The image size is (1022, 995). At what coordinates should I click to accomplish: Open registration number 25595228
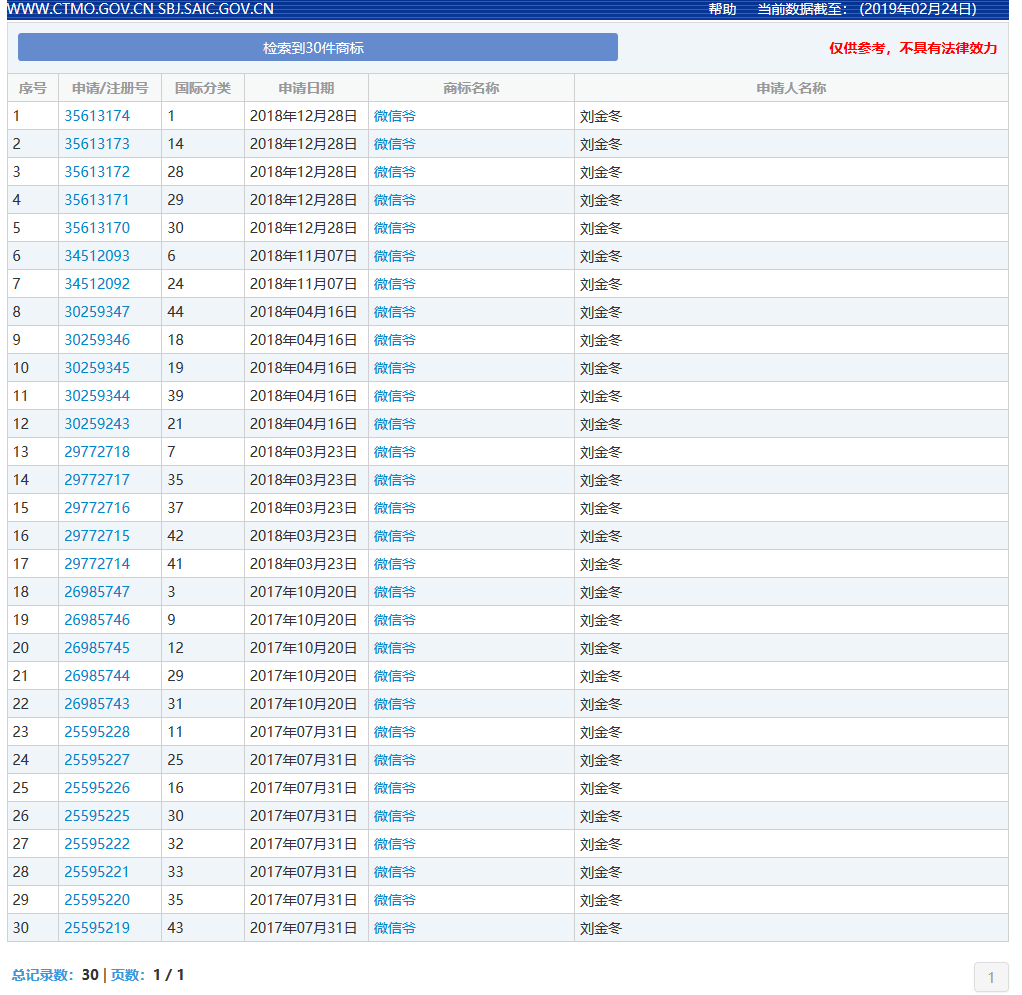click(97, 732)
